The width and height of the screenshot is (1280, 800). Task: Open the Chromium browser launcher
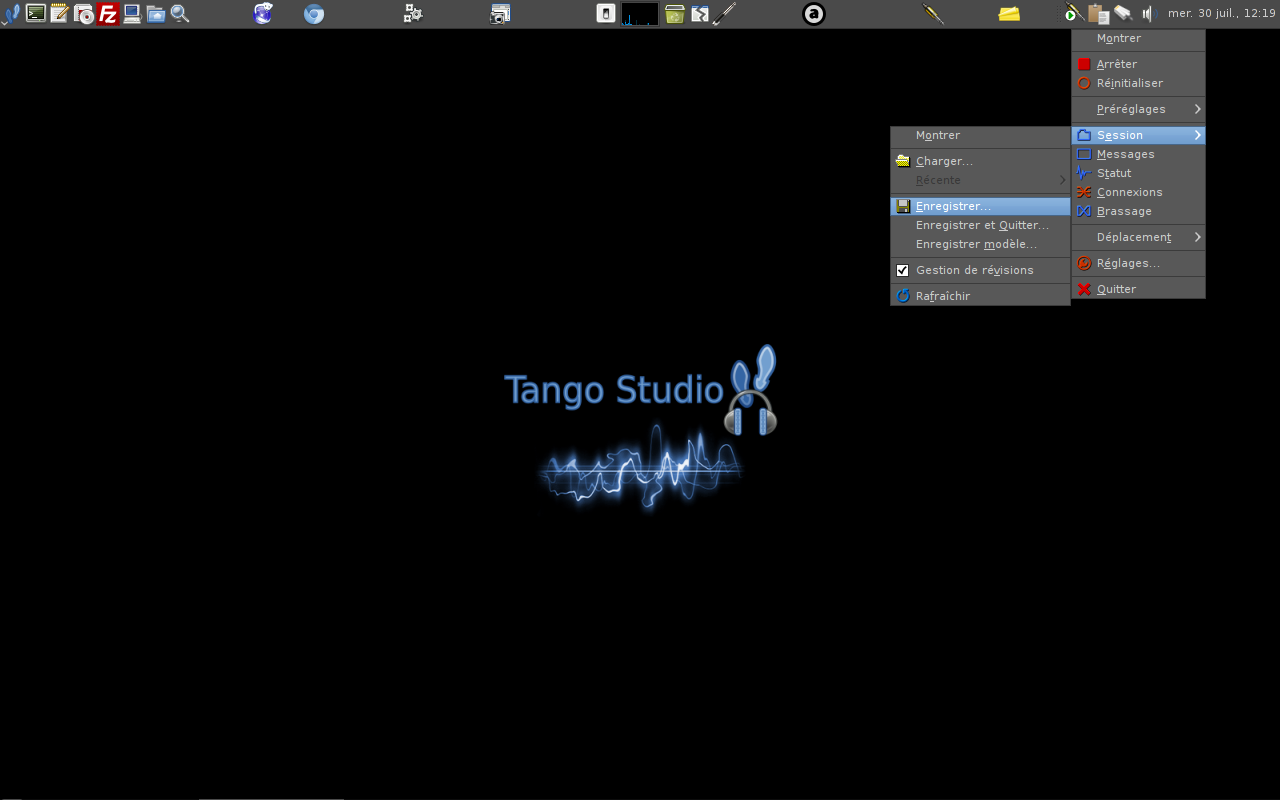pyautogui.click(x=314, y=14)
